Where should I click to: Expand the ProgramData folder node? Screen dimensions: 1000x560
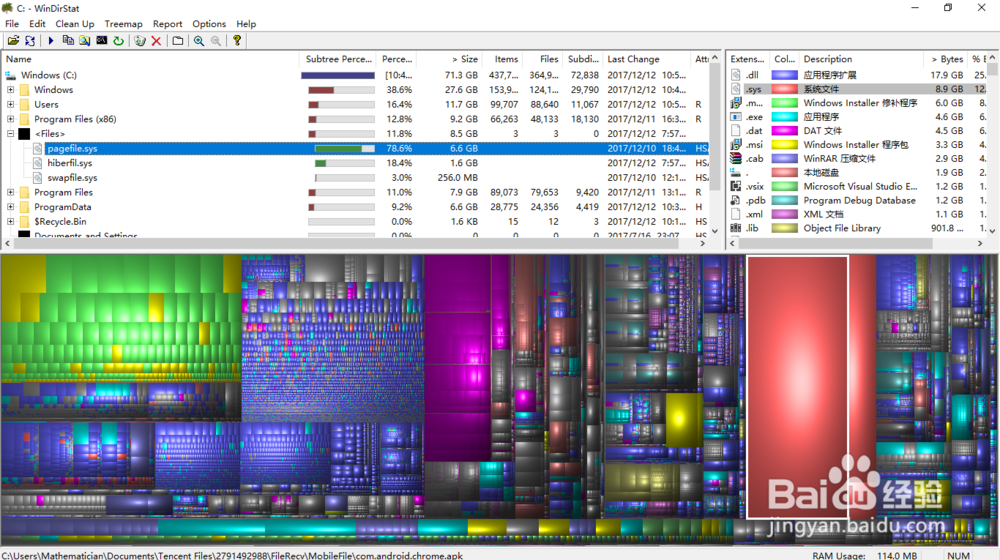click(x=10, y=207)
